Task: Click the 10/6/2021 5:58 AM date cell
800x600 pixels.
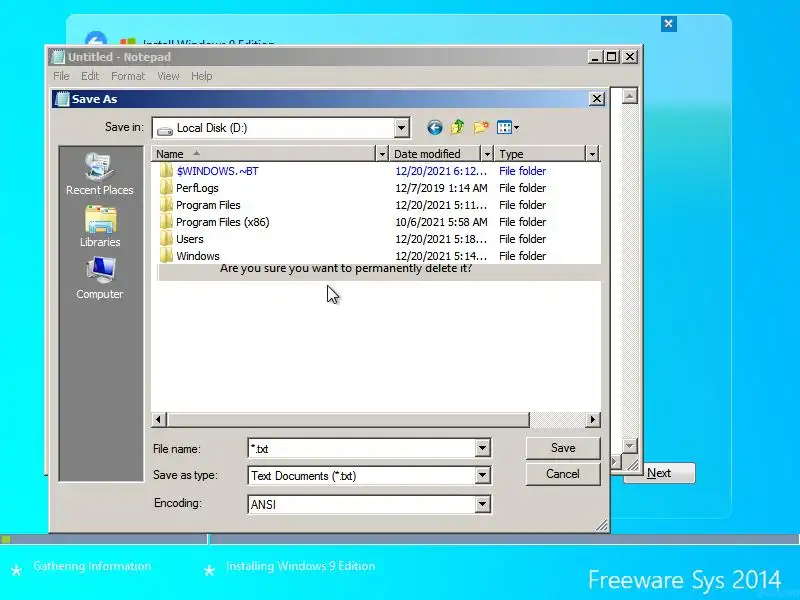Action: click(x=441, y=222)
